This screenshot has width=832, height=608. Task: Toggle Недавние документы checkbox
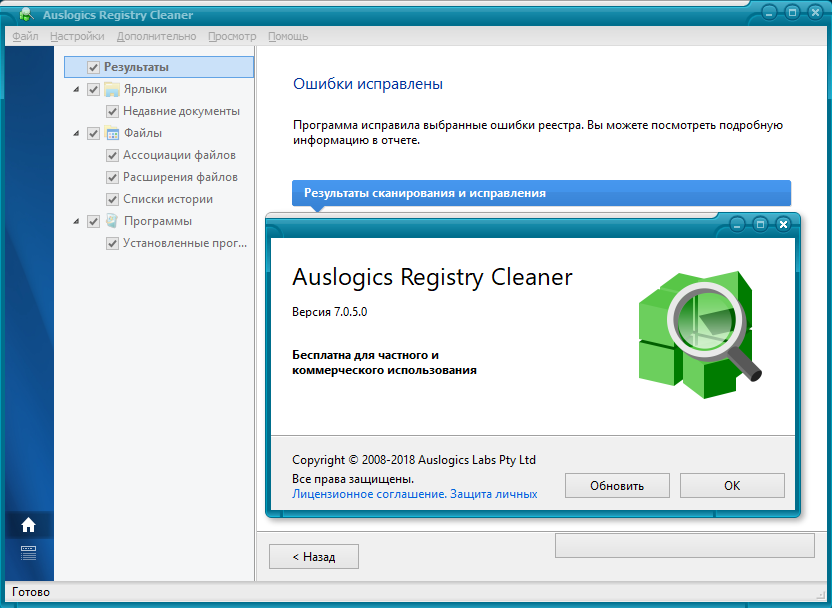(x=112, y=111)
